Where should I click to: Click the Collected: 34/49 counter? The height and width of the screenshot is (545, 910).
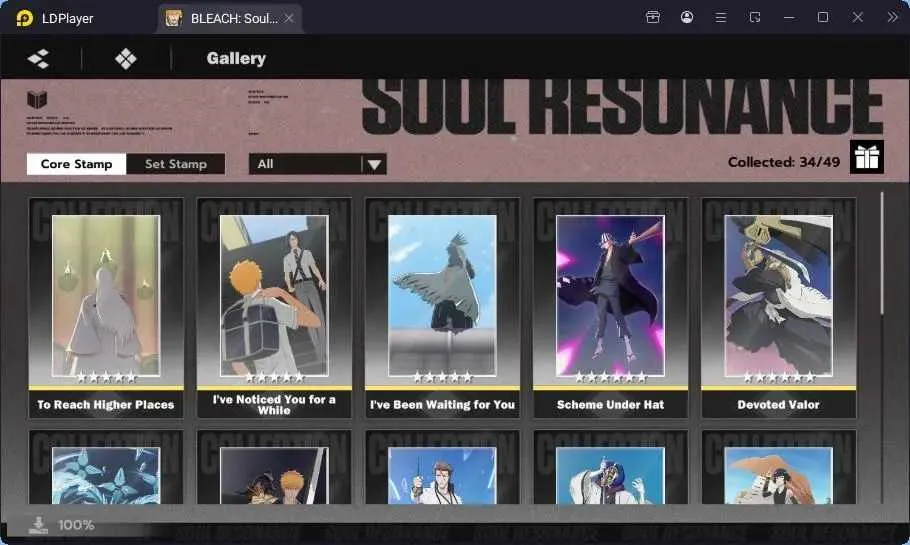pos(783,163)
